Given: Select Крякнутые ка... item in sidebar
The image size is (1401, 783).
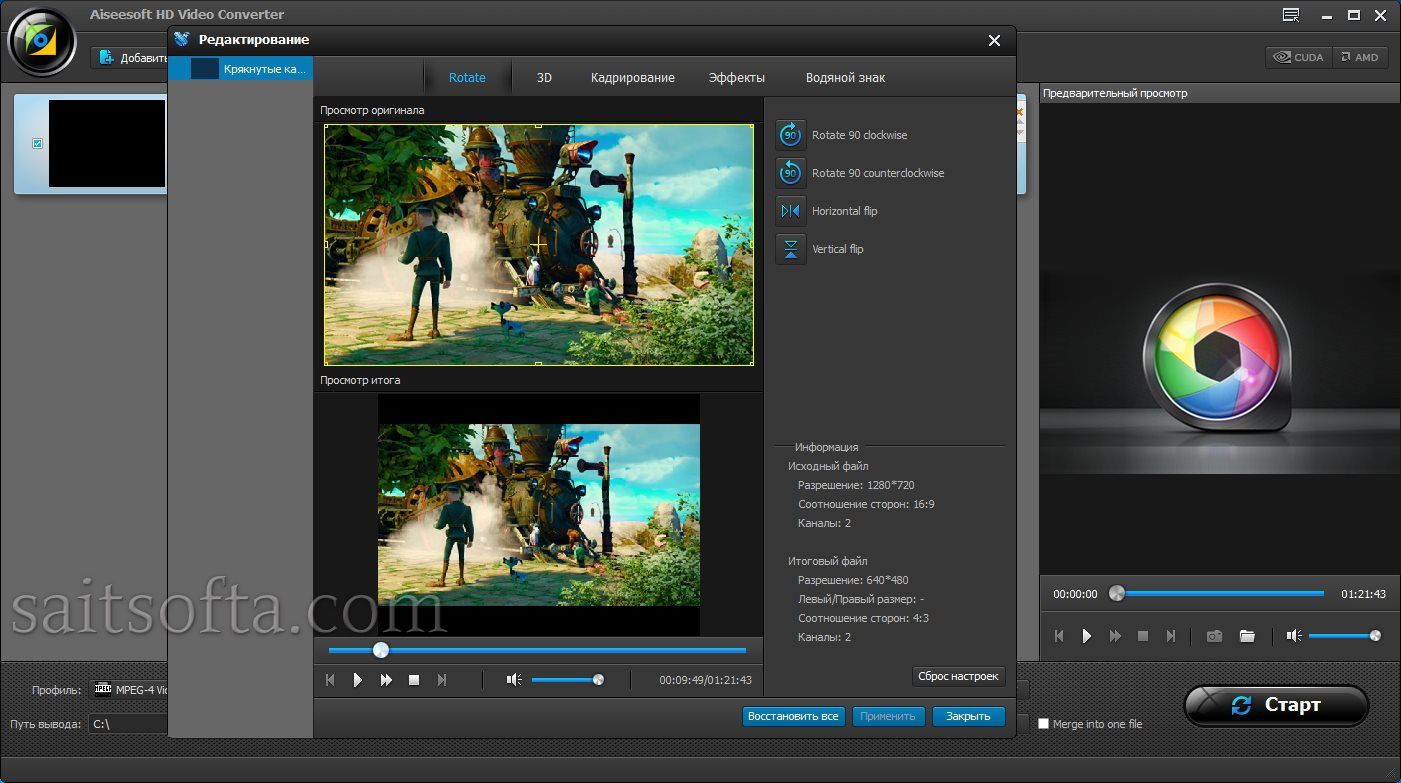Looking at the screenshot, I should (240, 69).
